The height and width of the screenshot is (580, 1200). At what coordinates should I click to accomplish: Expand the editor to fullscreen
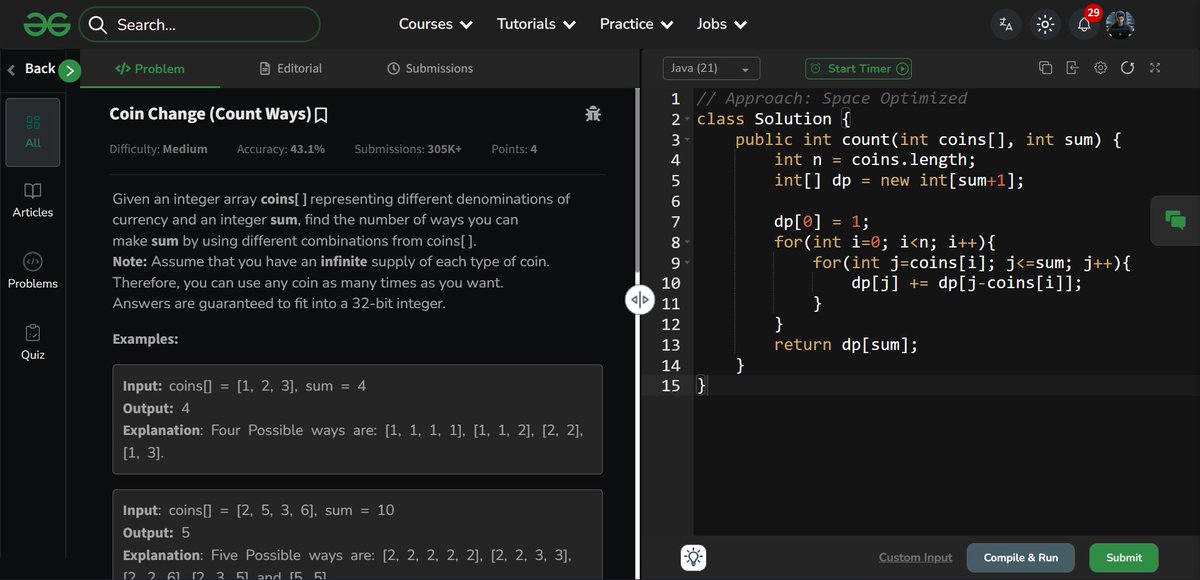click(1155, 68)
